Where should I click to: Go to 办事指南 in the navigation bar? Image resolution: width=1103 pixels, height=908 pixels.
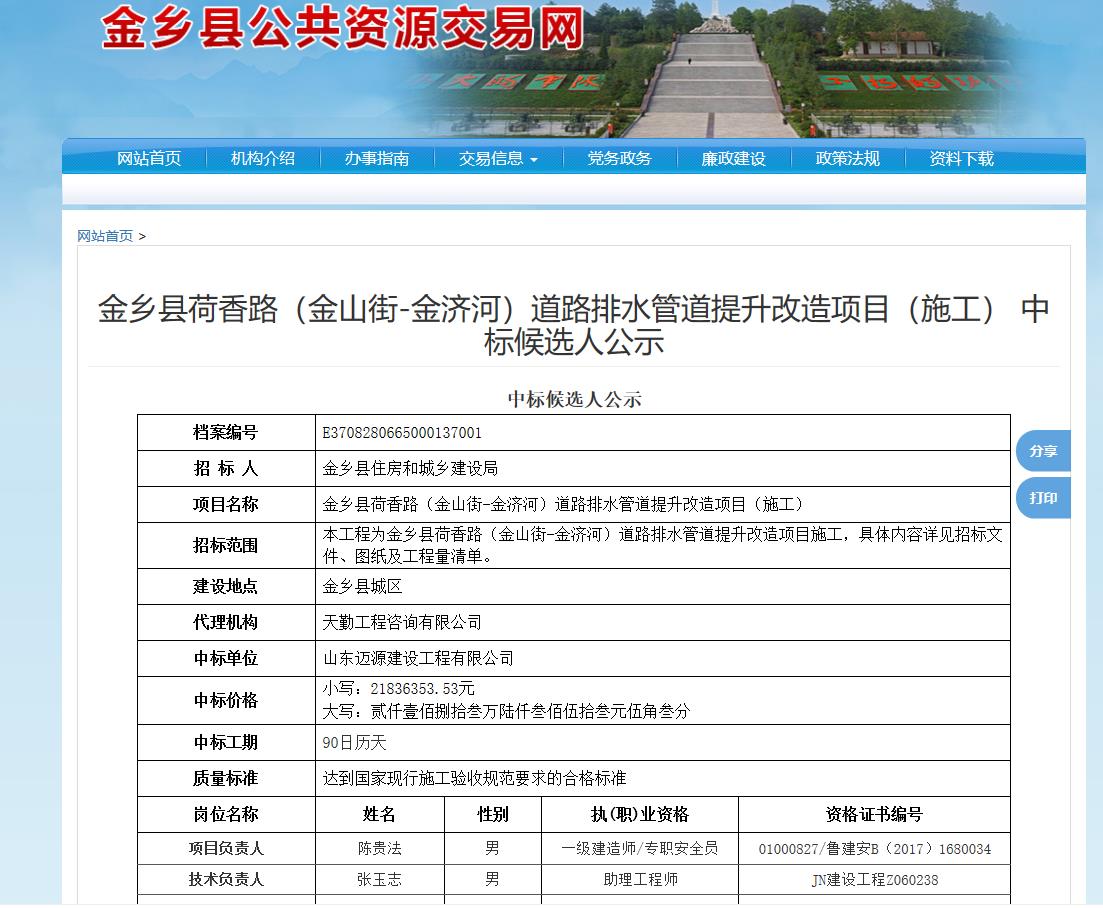tap(376, 159)
